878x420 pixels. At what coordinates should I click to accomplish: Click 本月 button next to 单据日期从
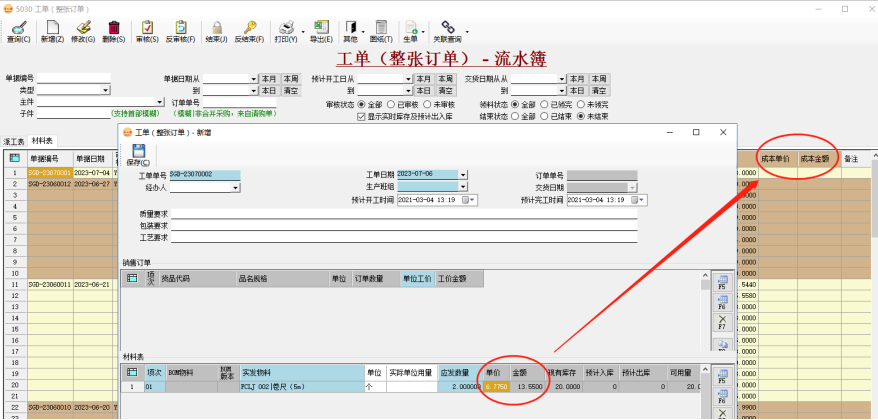pos(269,79)
